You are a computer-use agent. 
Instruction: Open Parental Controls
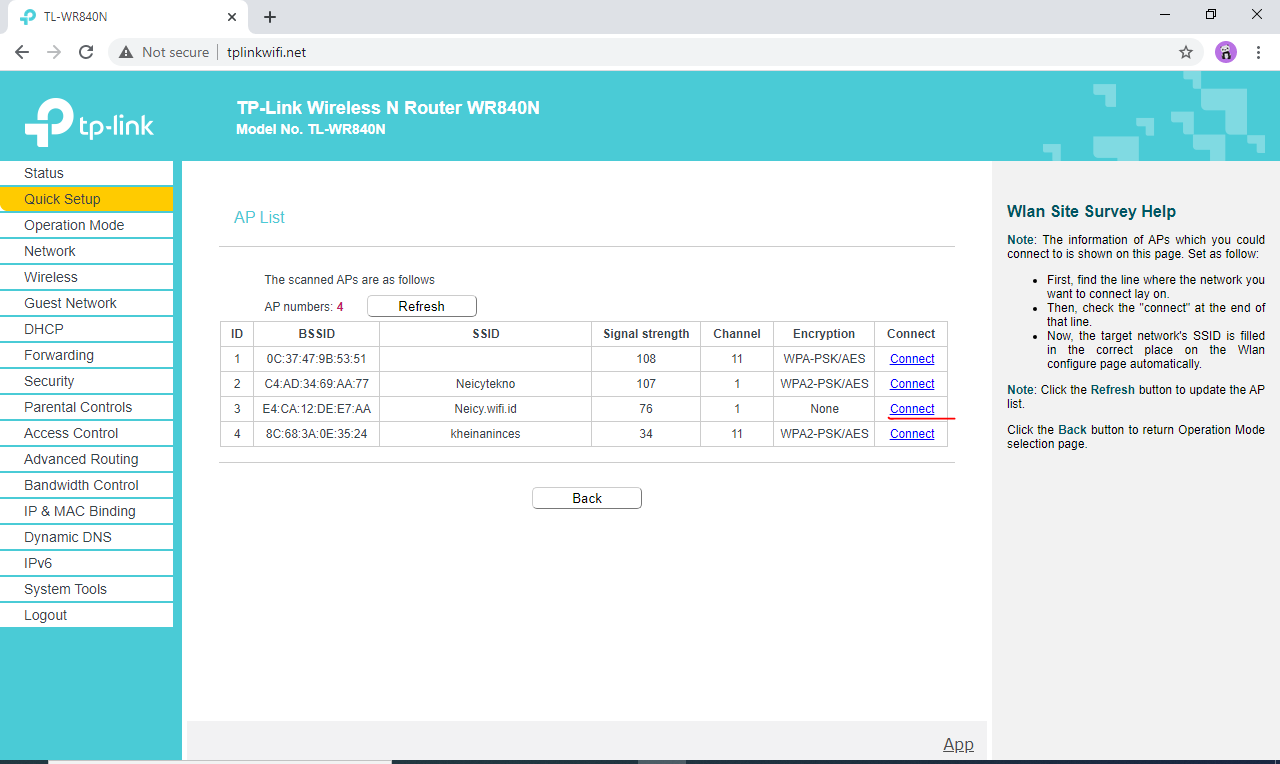pyautogui.click(x=86, y=407)
